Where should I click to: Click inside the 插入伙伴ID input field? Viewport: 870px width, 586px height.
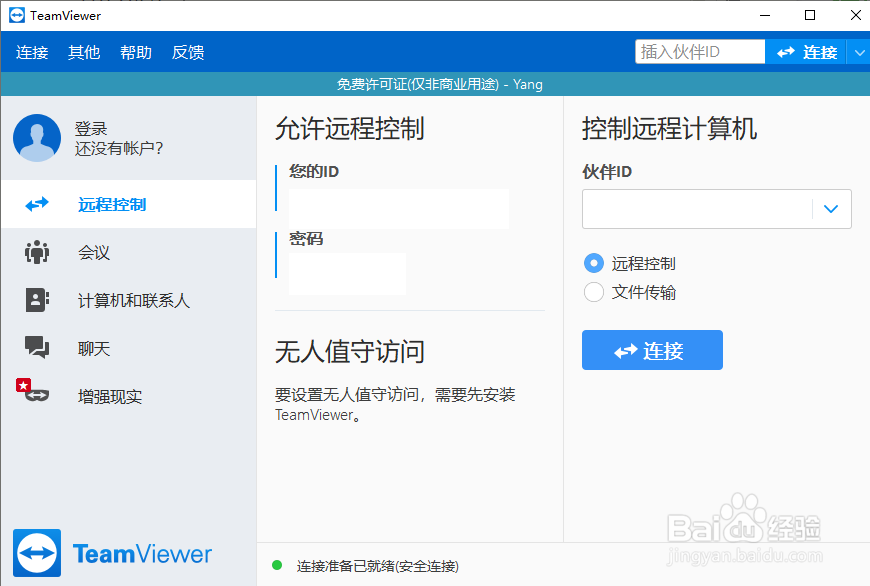click(699, 50)
